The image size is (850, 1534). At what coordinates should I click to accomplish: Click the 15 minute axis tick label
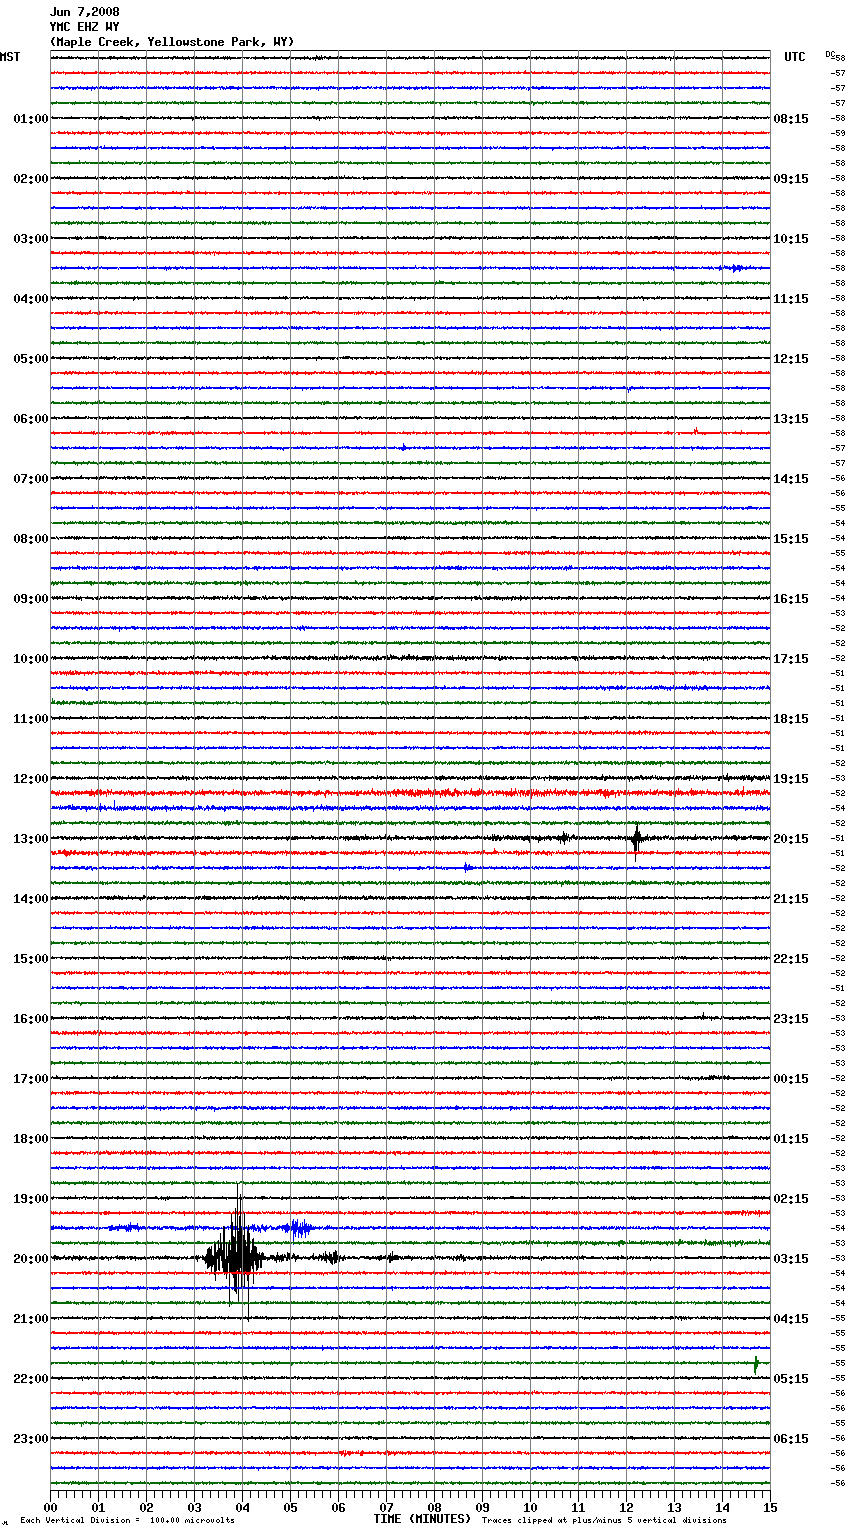coord(770,1507)
